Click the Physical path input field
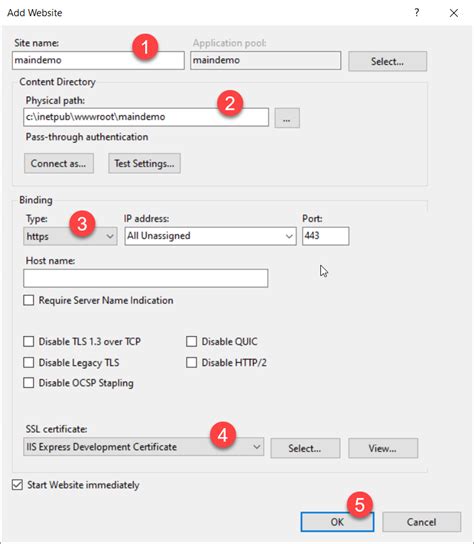Image resolution: width=474 pixels, height=544 pixels. tap(146, 117)
